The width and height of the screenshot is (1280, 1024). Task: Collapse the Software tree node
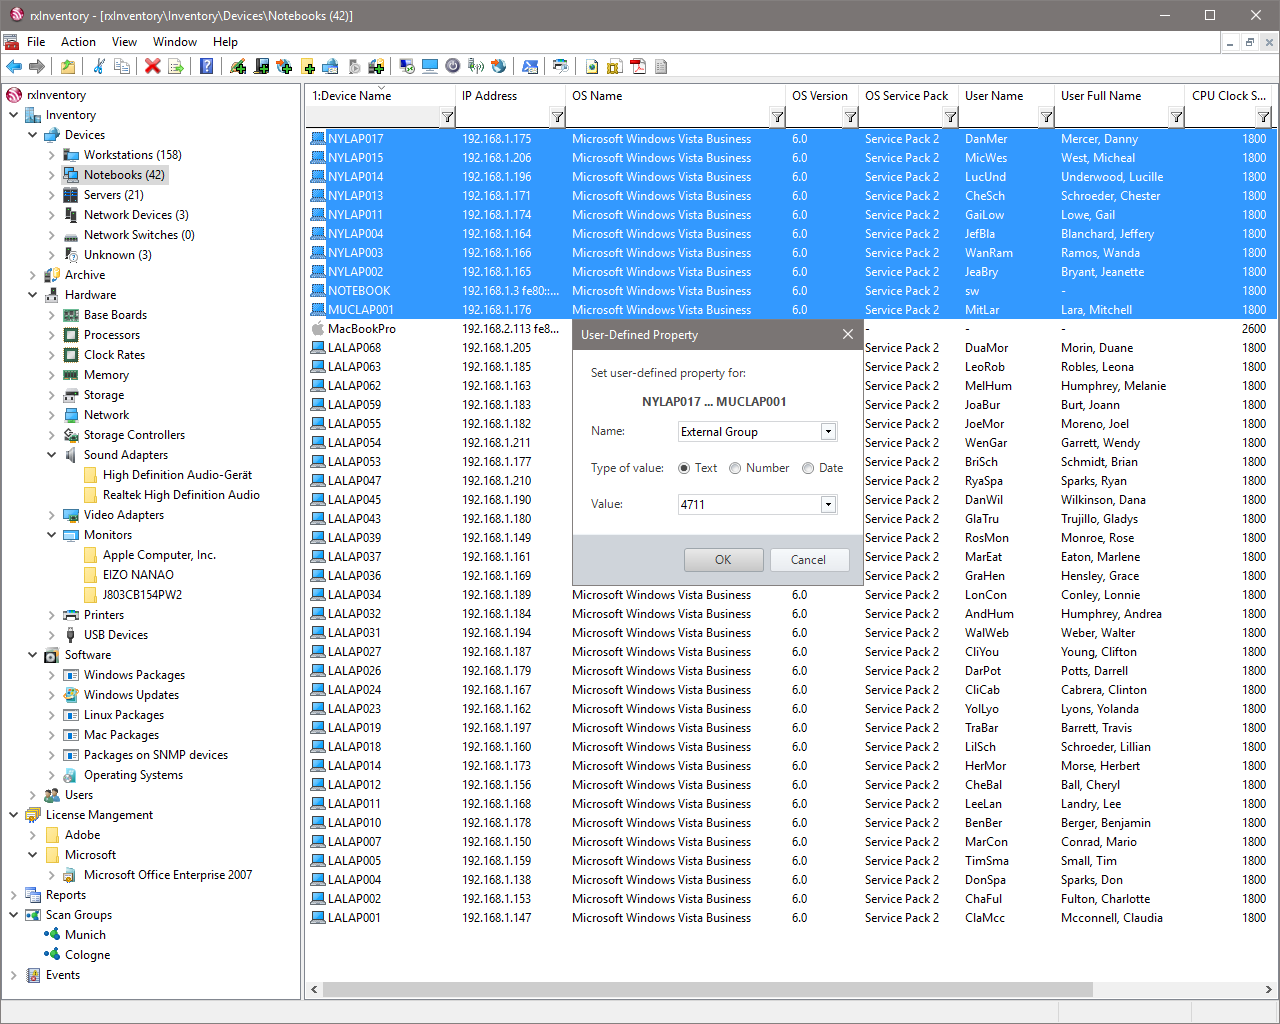(33, 655)
